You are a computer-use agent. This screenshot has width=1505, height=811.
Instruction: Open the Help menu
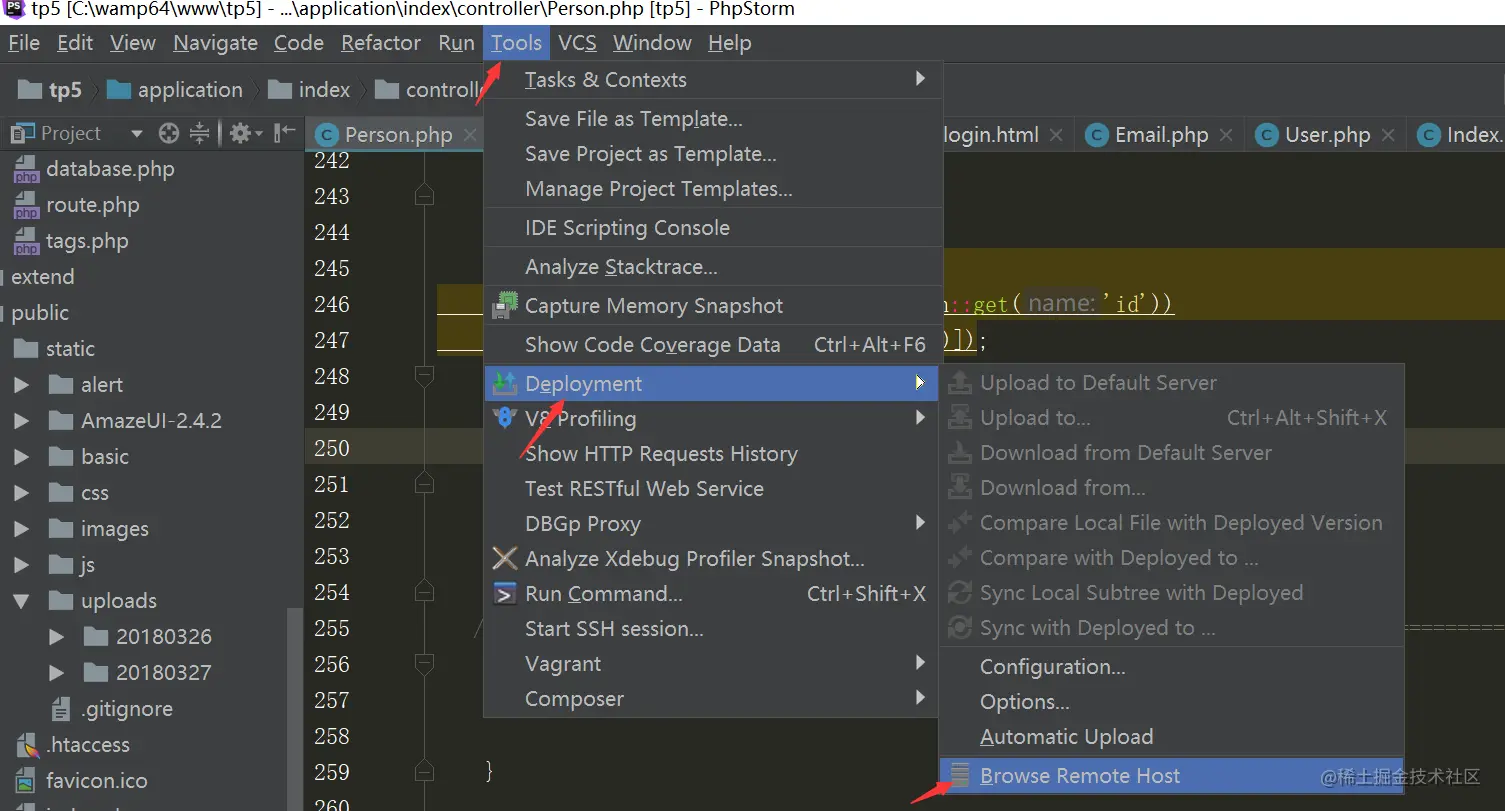click(729, 43)
